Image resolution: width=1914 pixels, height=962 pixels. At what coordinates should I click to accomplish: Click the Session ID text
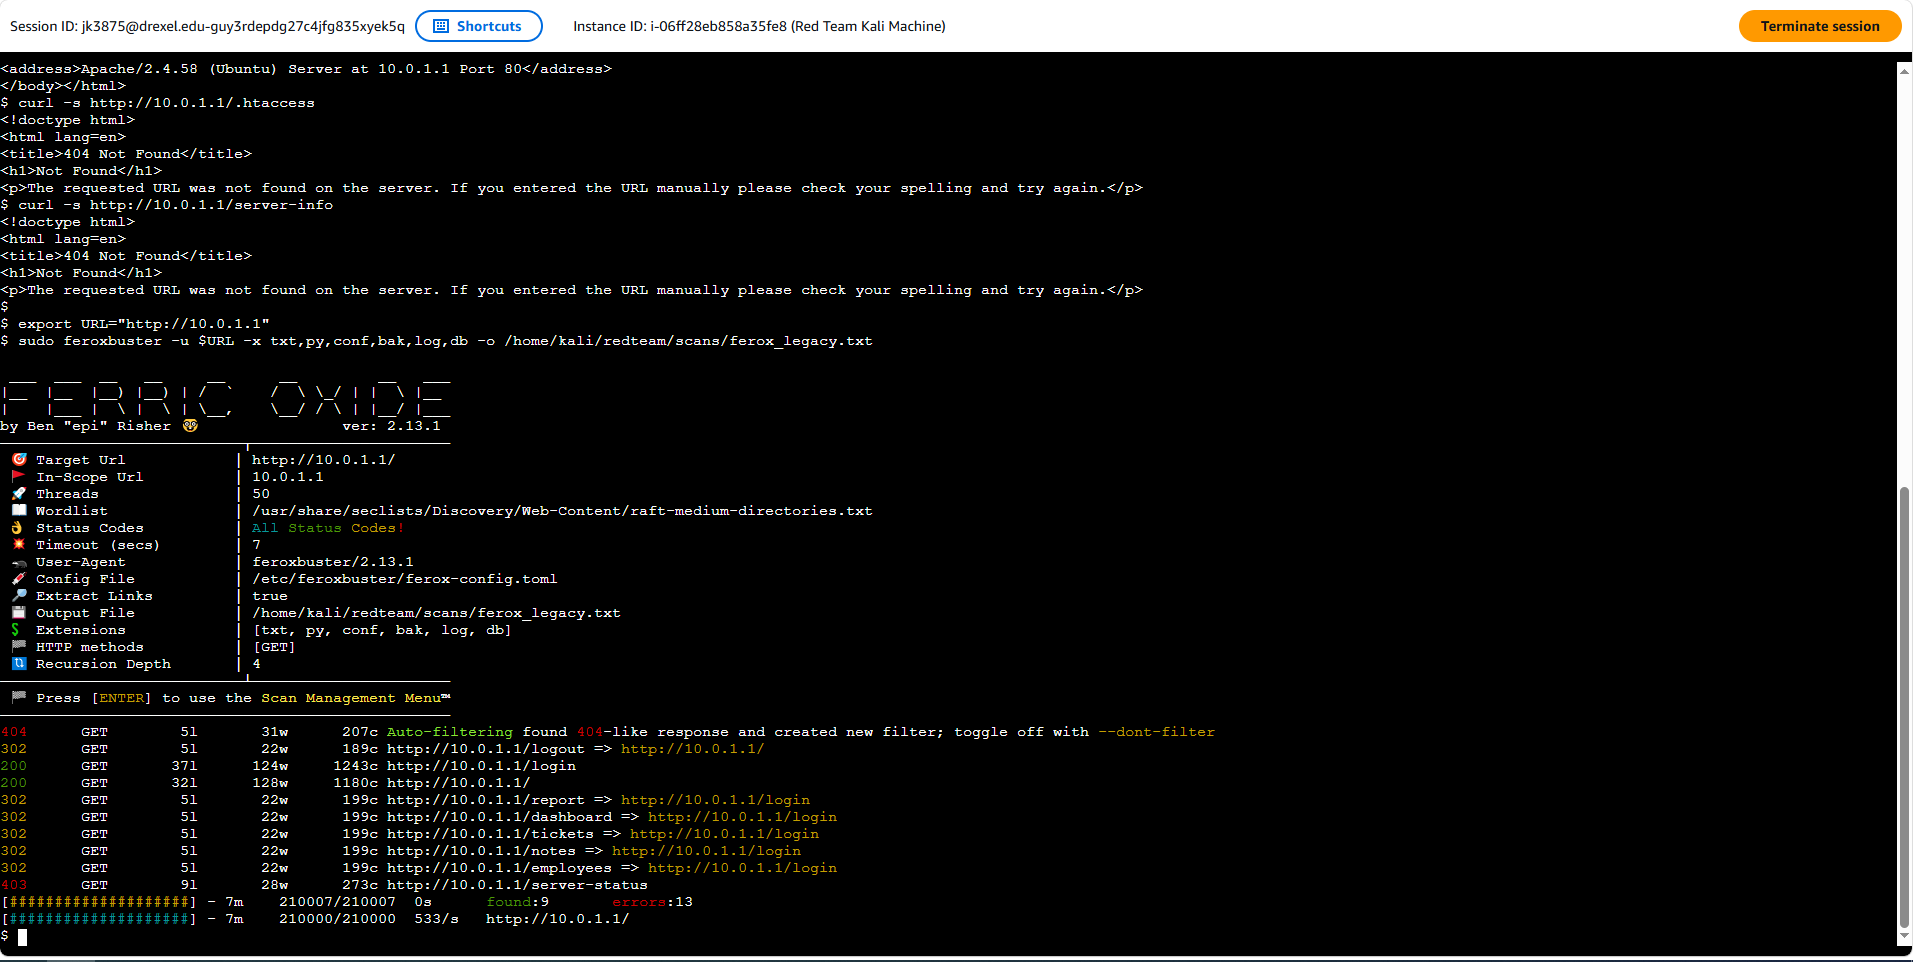[x=207, y=26]
